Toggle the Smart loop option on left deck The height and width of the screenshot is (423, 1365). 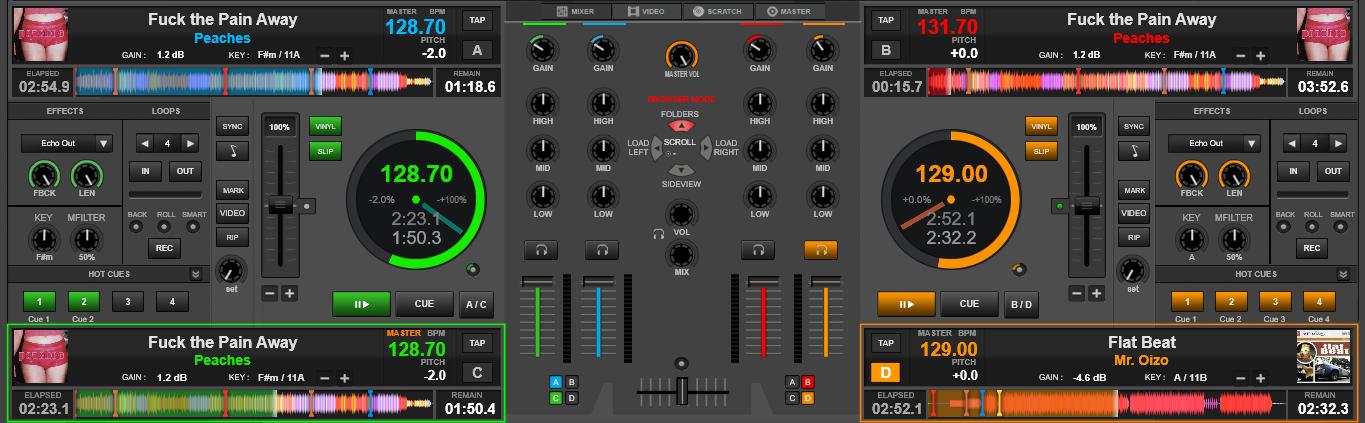[195, 225]
